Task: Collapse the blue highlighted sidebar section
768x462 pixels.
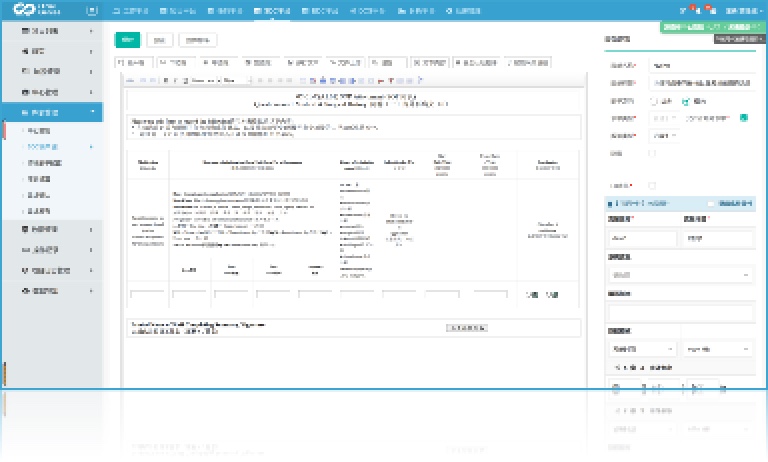Action: point(52,112)
